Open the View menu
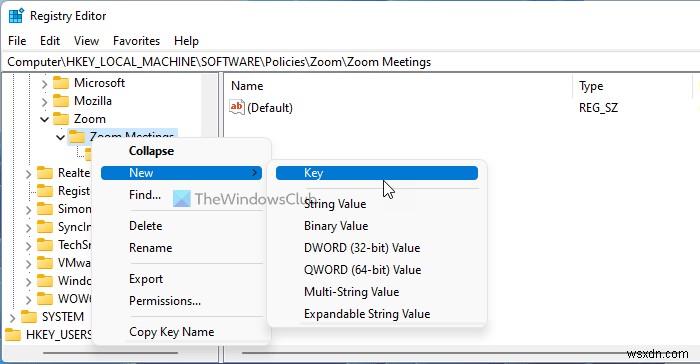 86,41
